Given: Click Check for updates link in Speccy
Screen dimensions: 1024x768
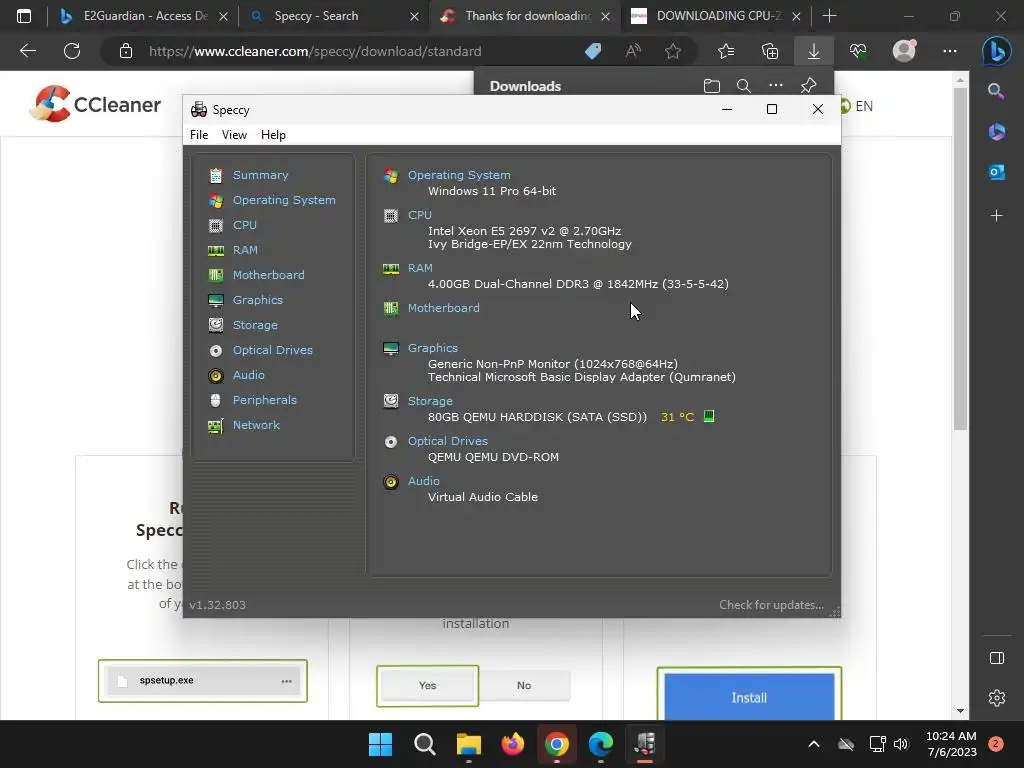Looking at the screenshot, I should click(x=771, y=605).
